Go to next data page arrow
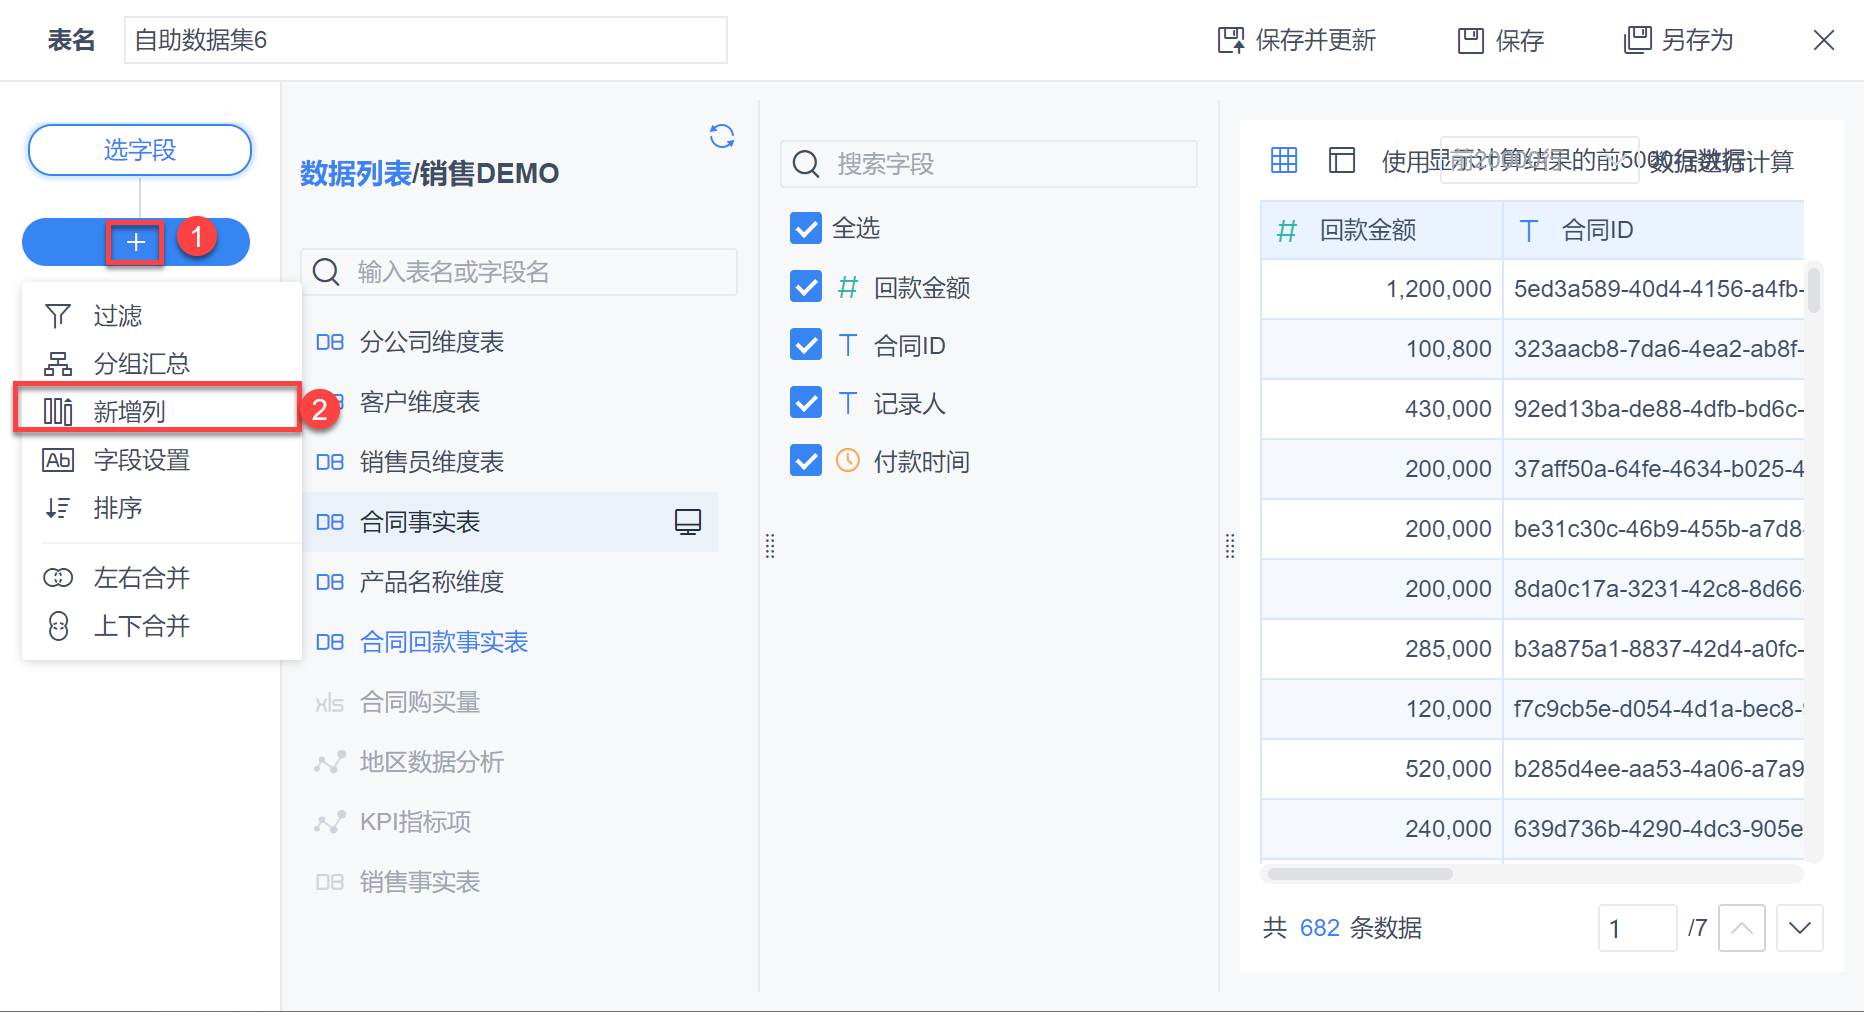 tap(1799, 928)
